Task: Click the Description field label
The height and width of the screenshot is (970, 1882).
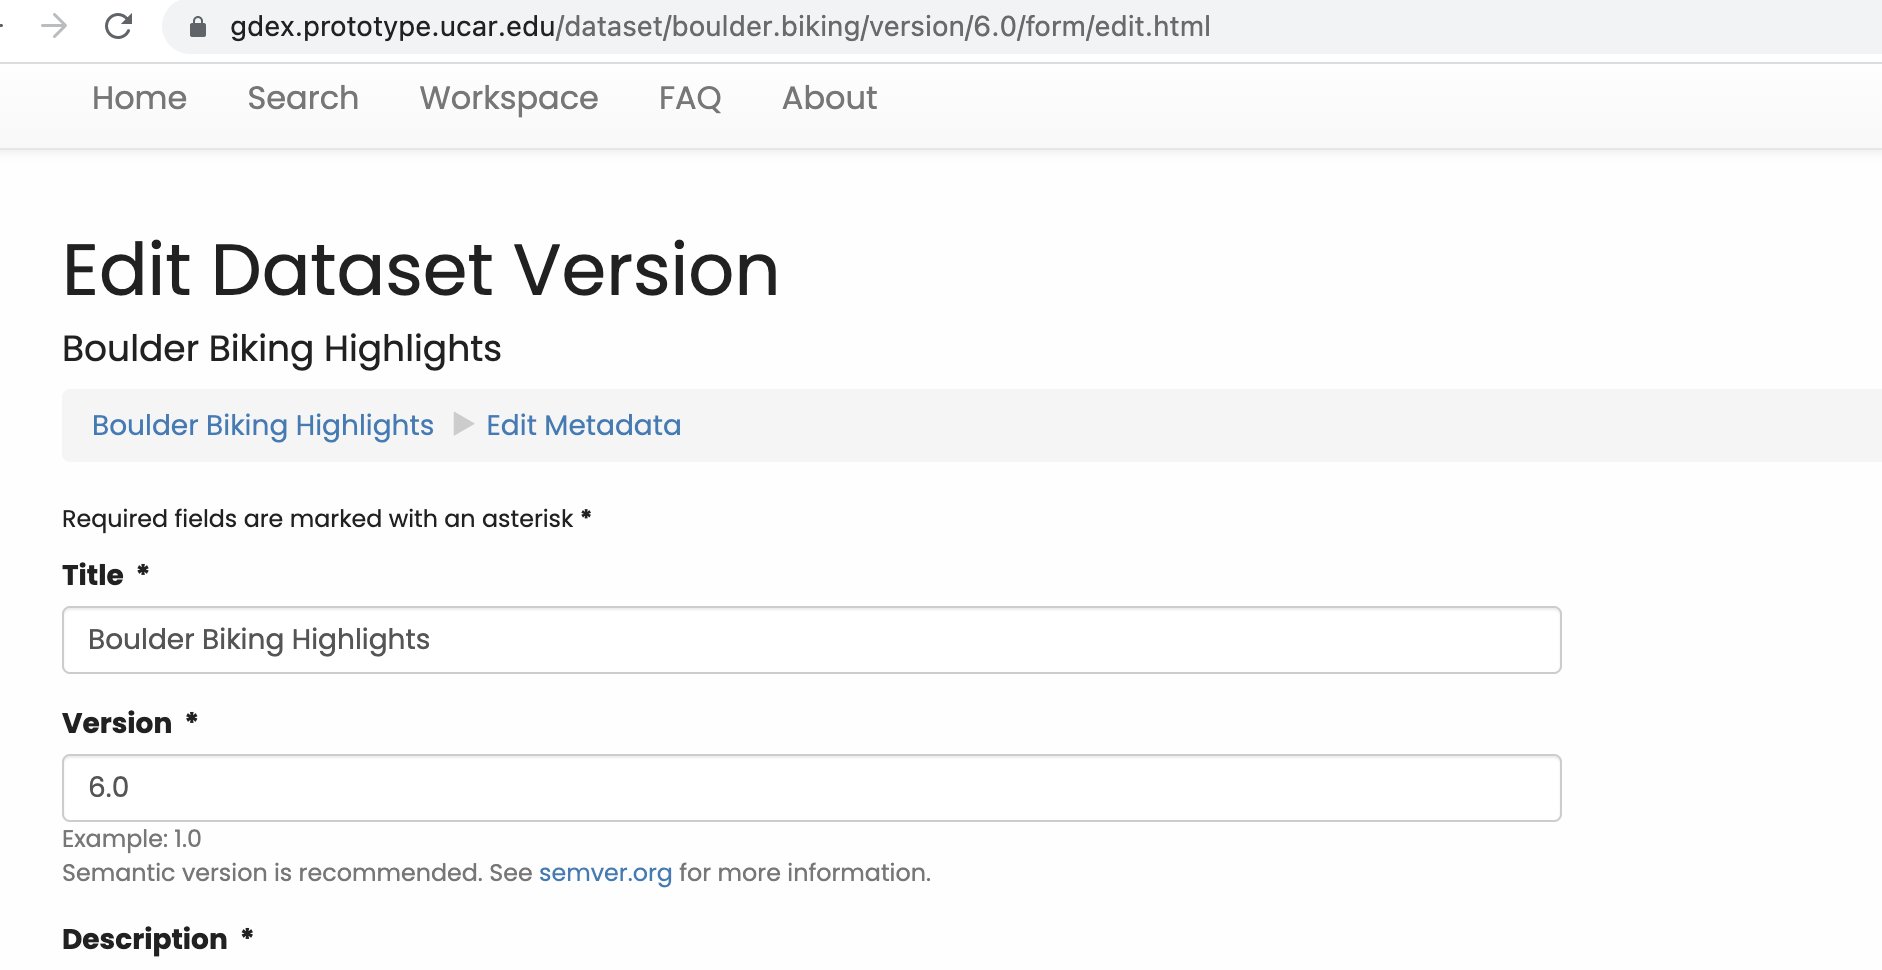Action: 145,939
